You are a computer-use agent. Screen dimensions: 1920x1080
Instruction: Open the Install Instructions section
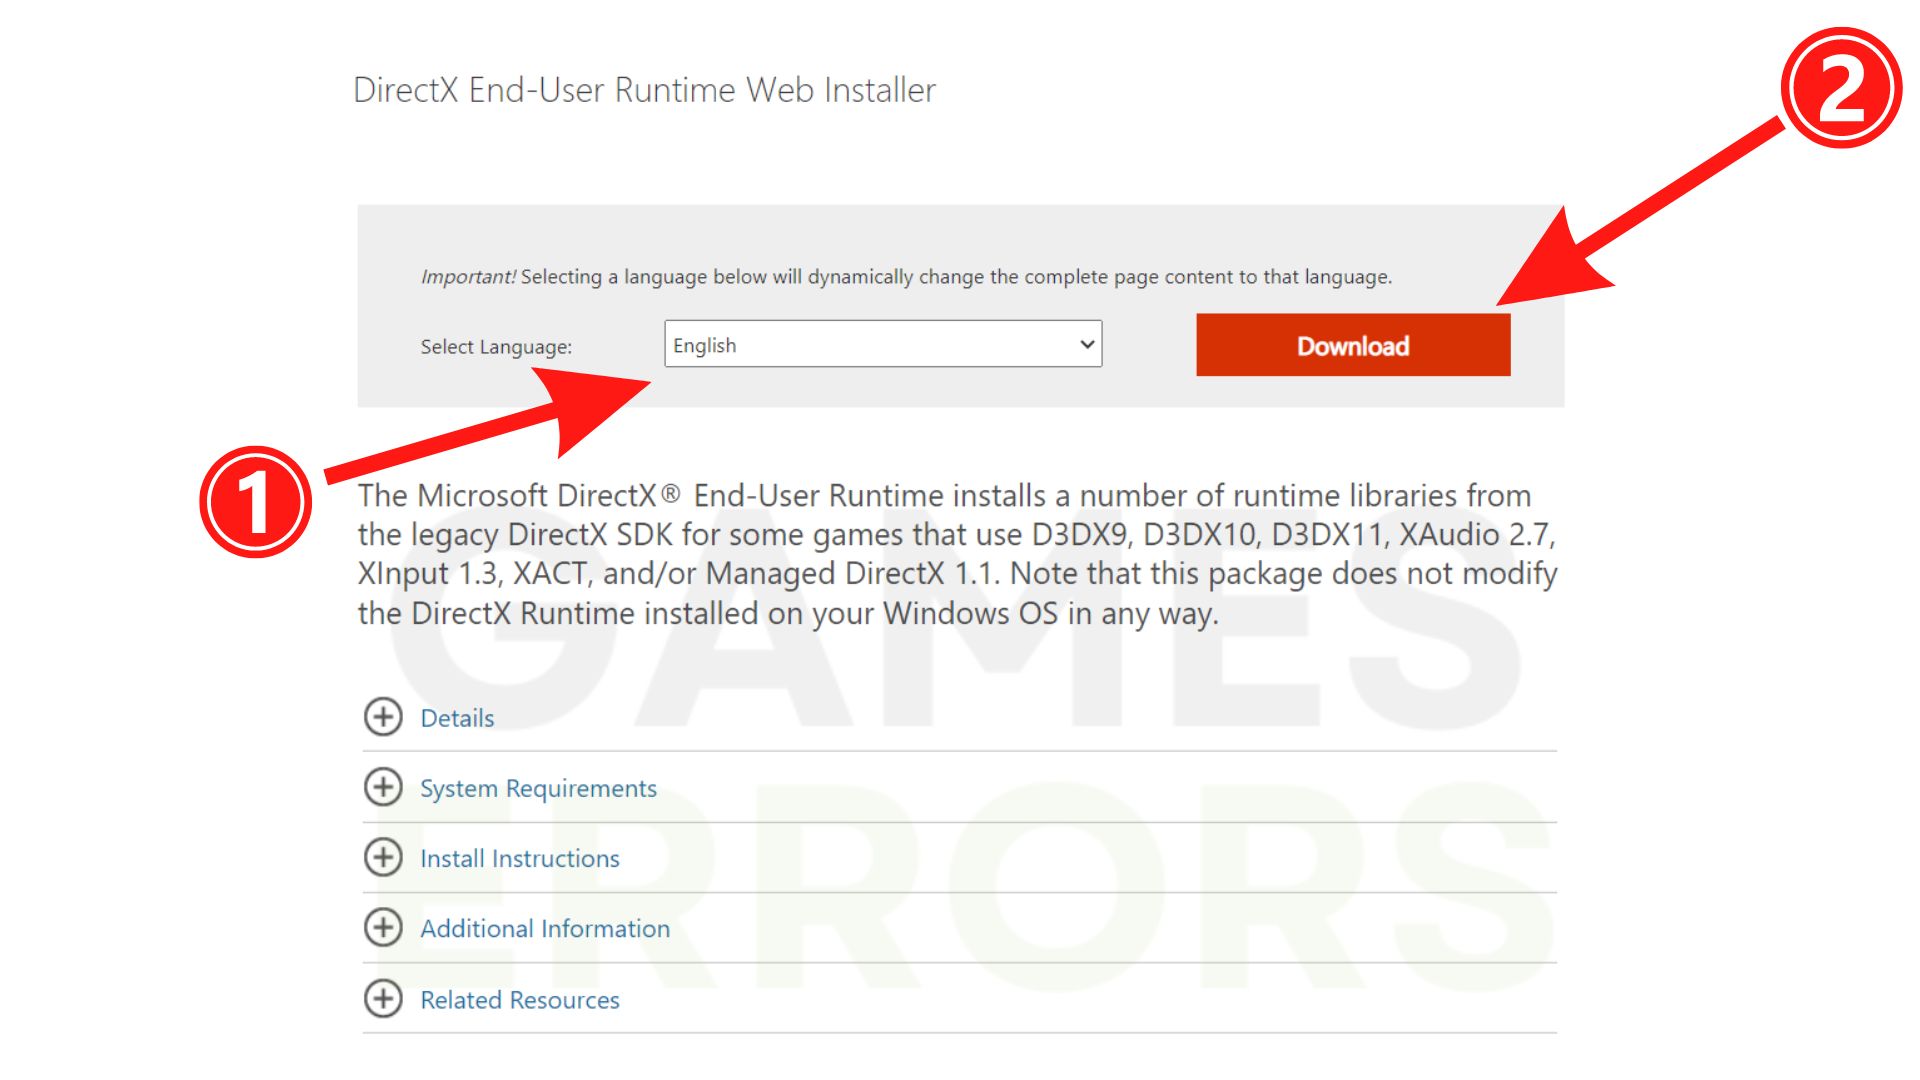(x=519, y=858)
